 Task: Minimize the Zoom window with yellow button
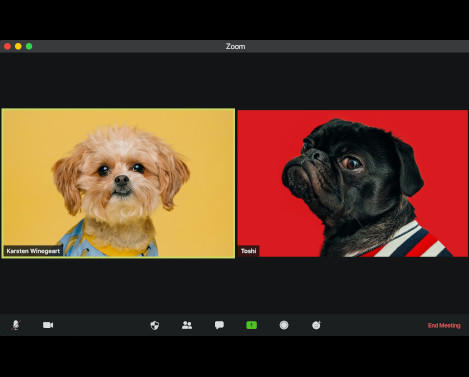click(x=18, y=46)
